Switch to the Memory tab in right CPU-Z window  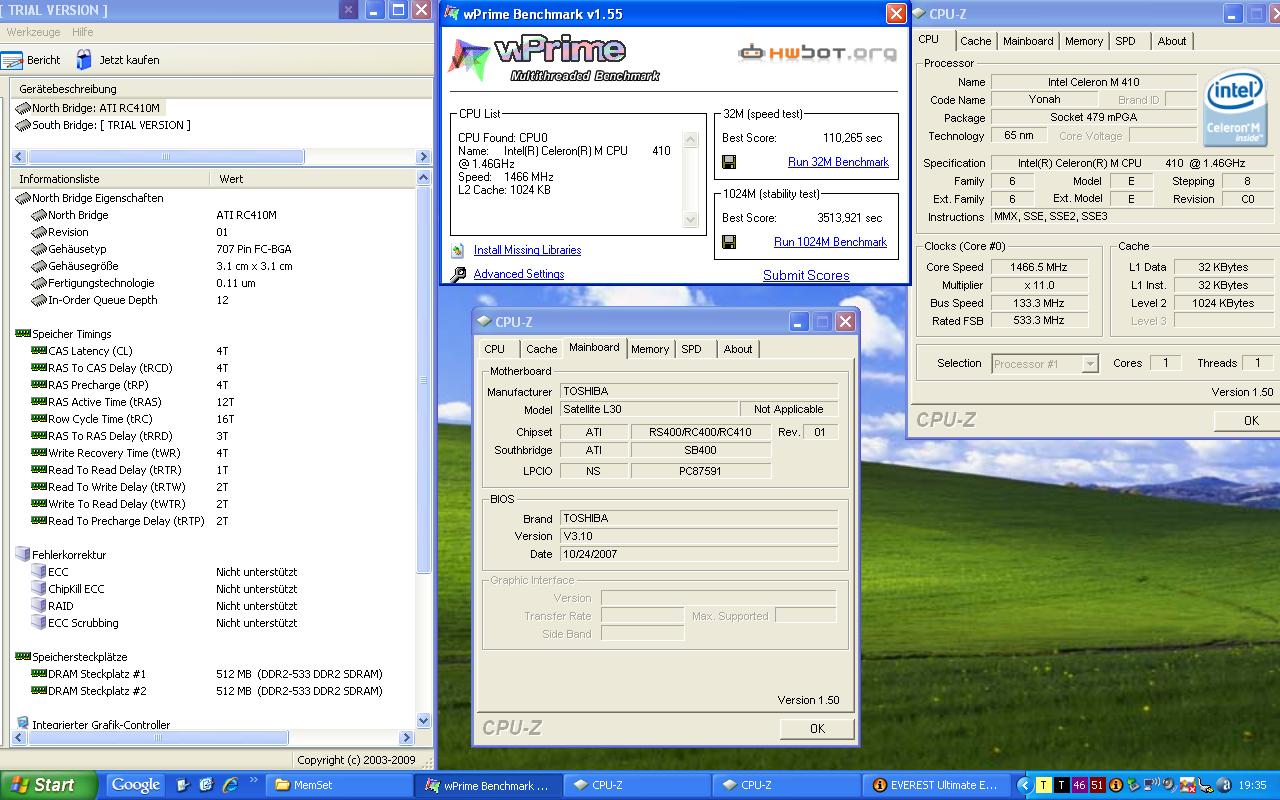[1084, 41]
